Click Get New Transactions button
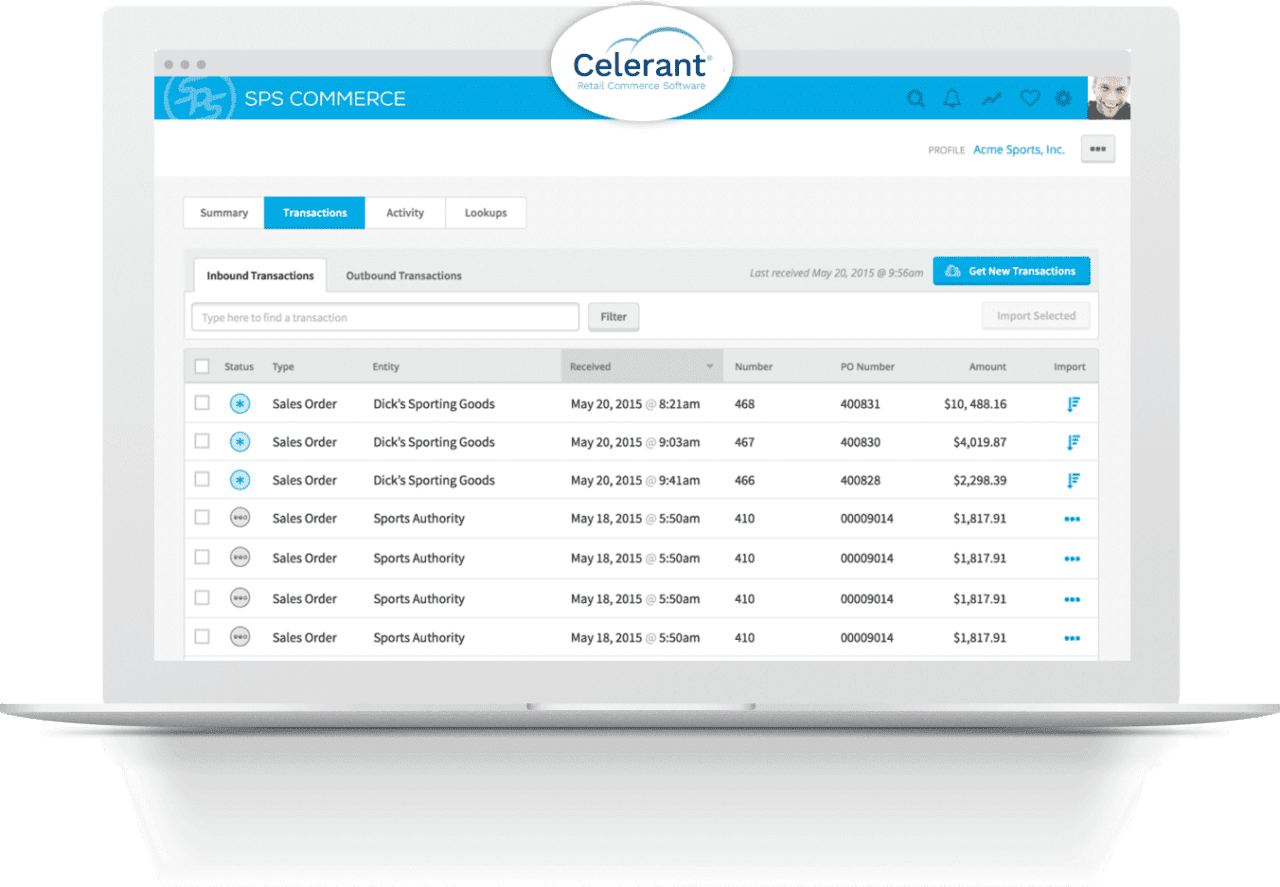This screenshot has width=1280, height=887. (x=1012, y=271)
